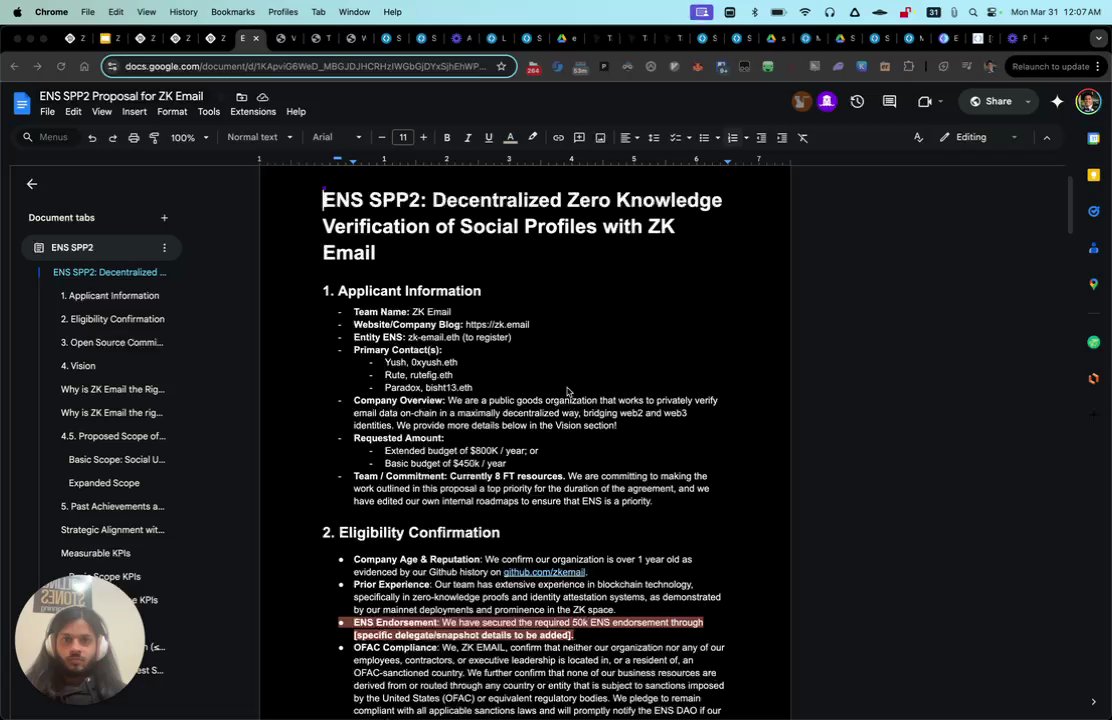Screen dimensions: 1112x720
Task: Click the font size field showing 11
Action: [403, 138]
